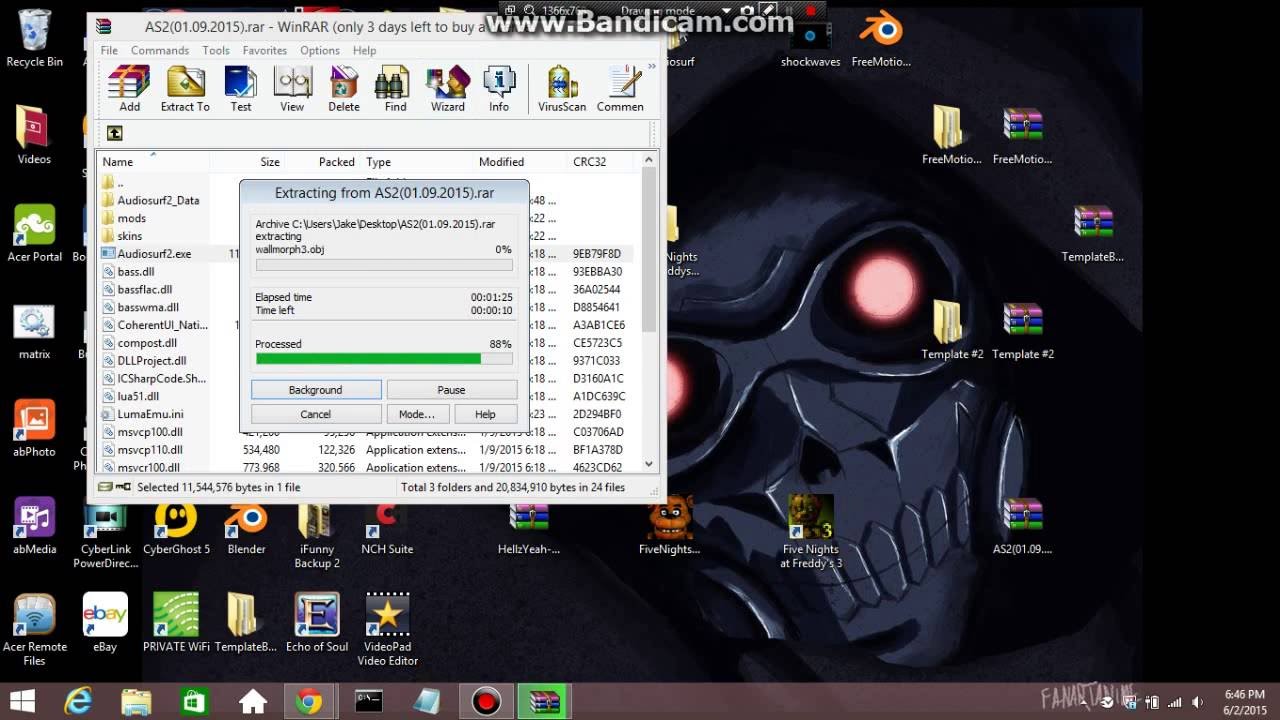The height and width of the screenshot is (720, 1280).
Task: Select the Audiosurf2.exe file
Action: click(x=146, y=254)
